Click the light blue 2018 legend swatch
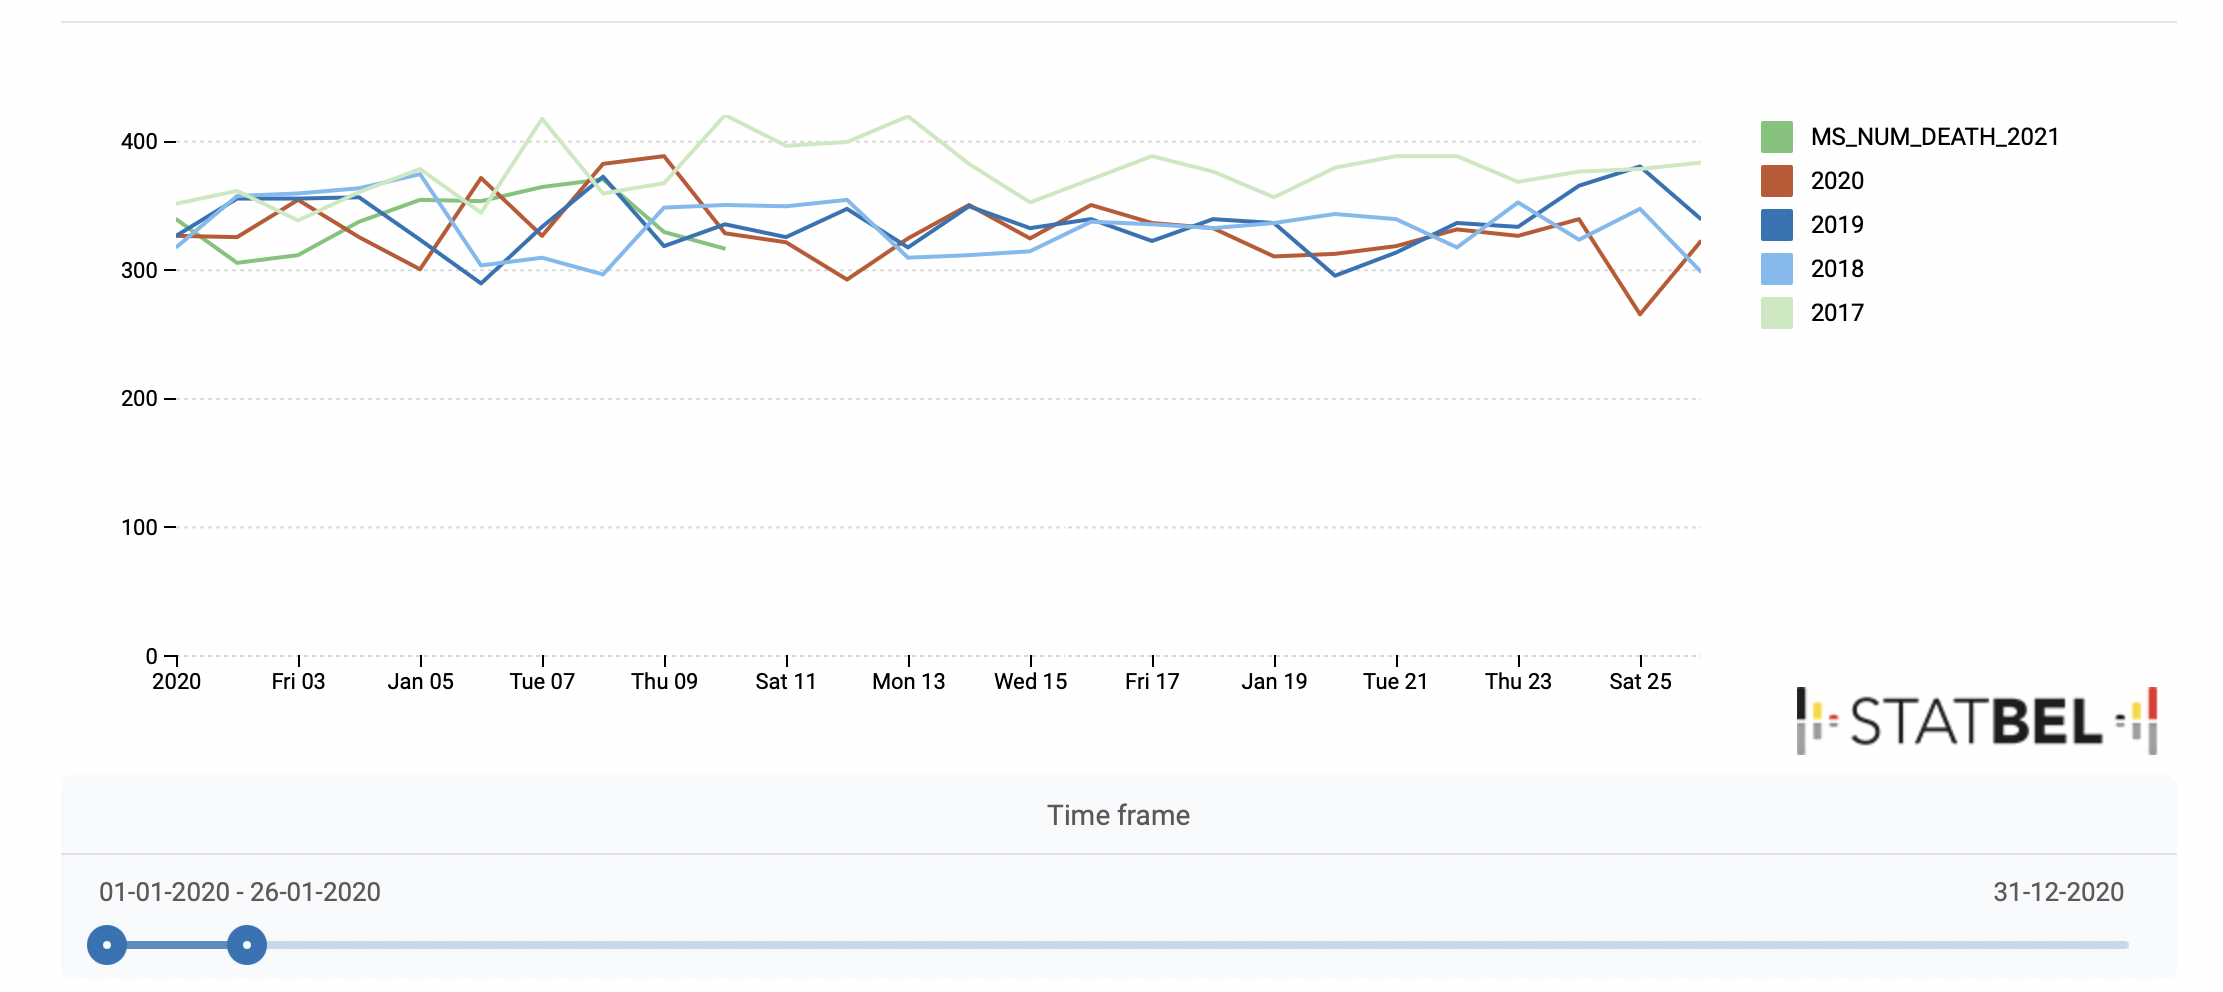Viewport: 2223px width, 992px height. coord(1776,269)
